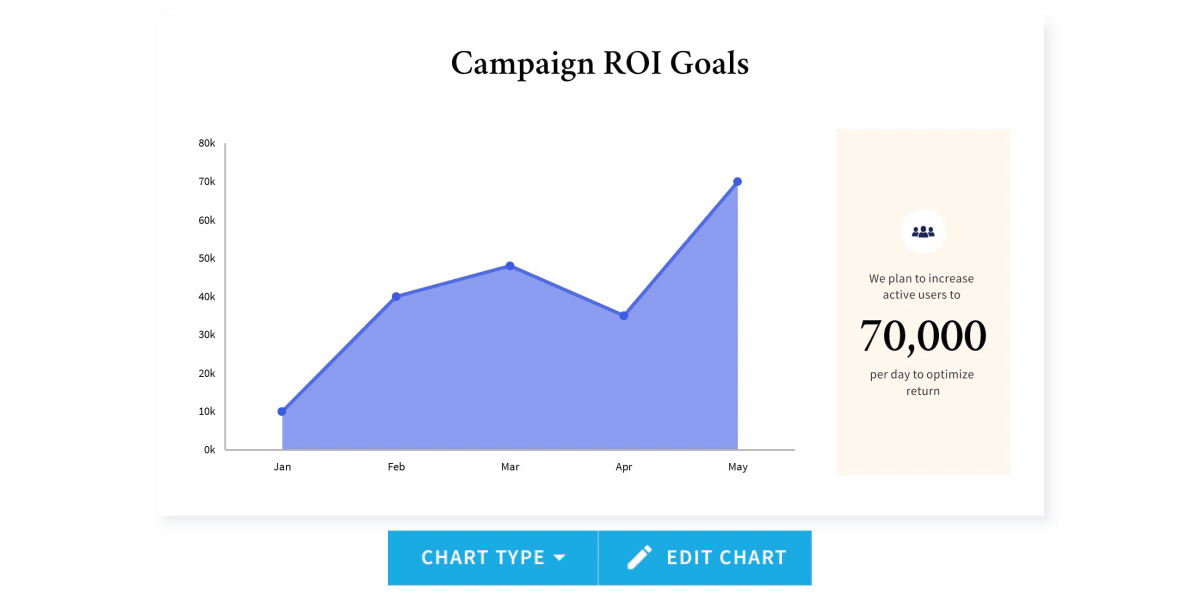Select "We plan to increase active users" text
This screenshot has width=1200, height=600.
[921, 287]
